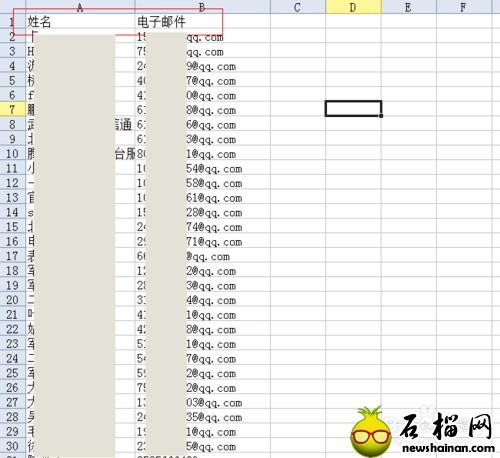Screen dimensions: 500x458
Task: Open the newshainan.com watermark link
Action: [448, 448]
